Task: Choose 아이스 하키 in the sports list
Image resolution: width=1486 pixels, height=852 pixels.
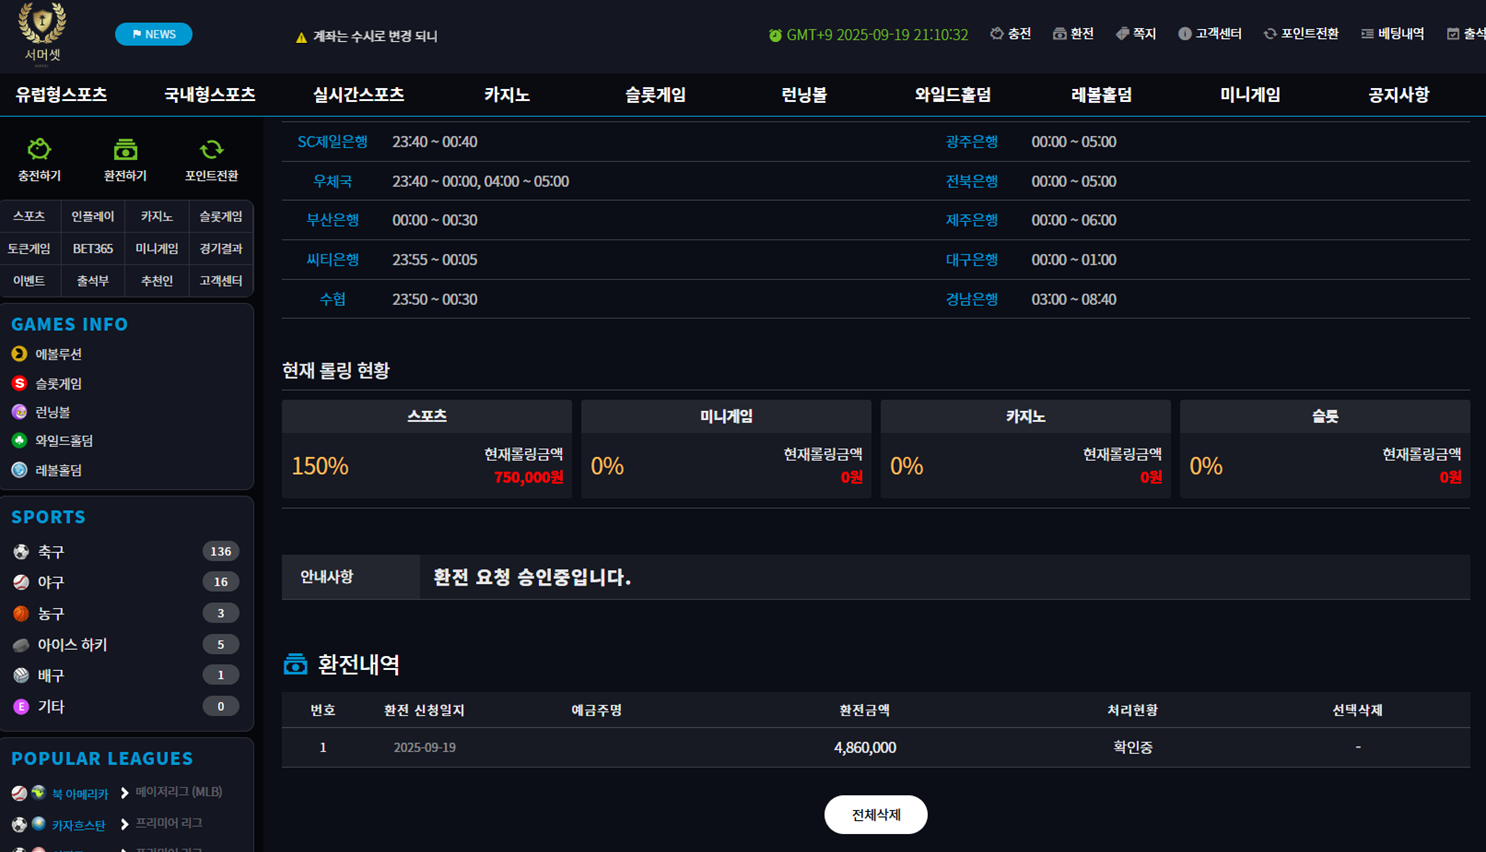Action: (x=72, y=645)
